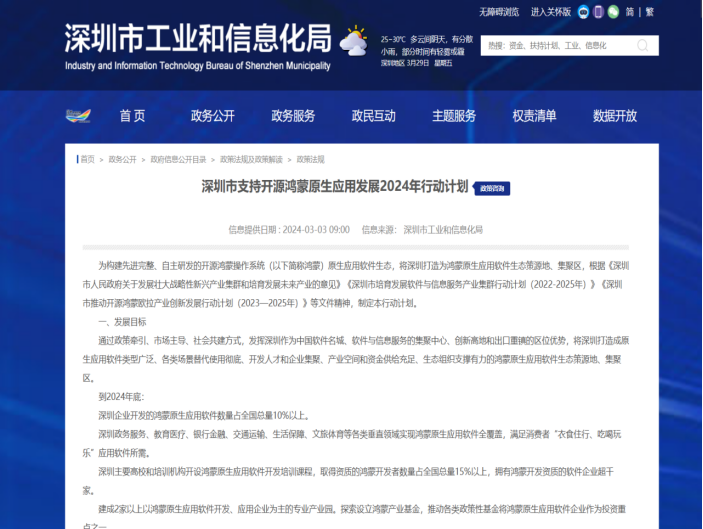
Task: Click the English subtitle Industry and Information Technology Bureau
Action: [198, 66]
